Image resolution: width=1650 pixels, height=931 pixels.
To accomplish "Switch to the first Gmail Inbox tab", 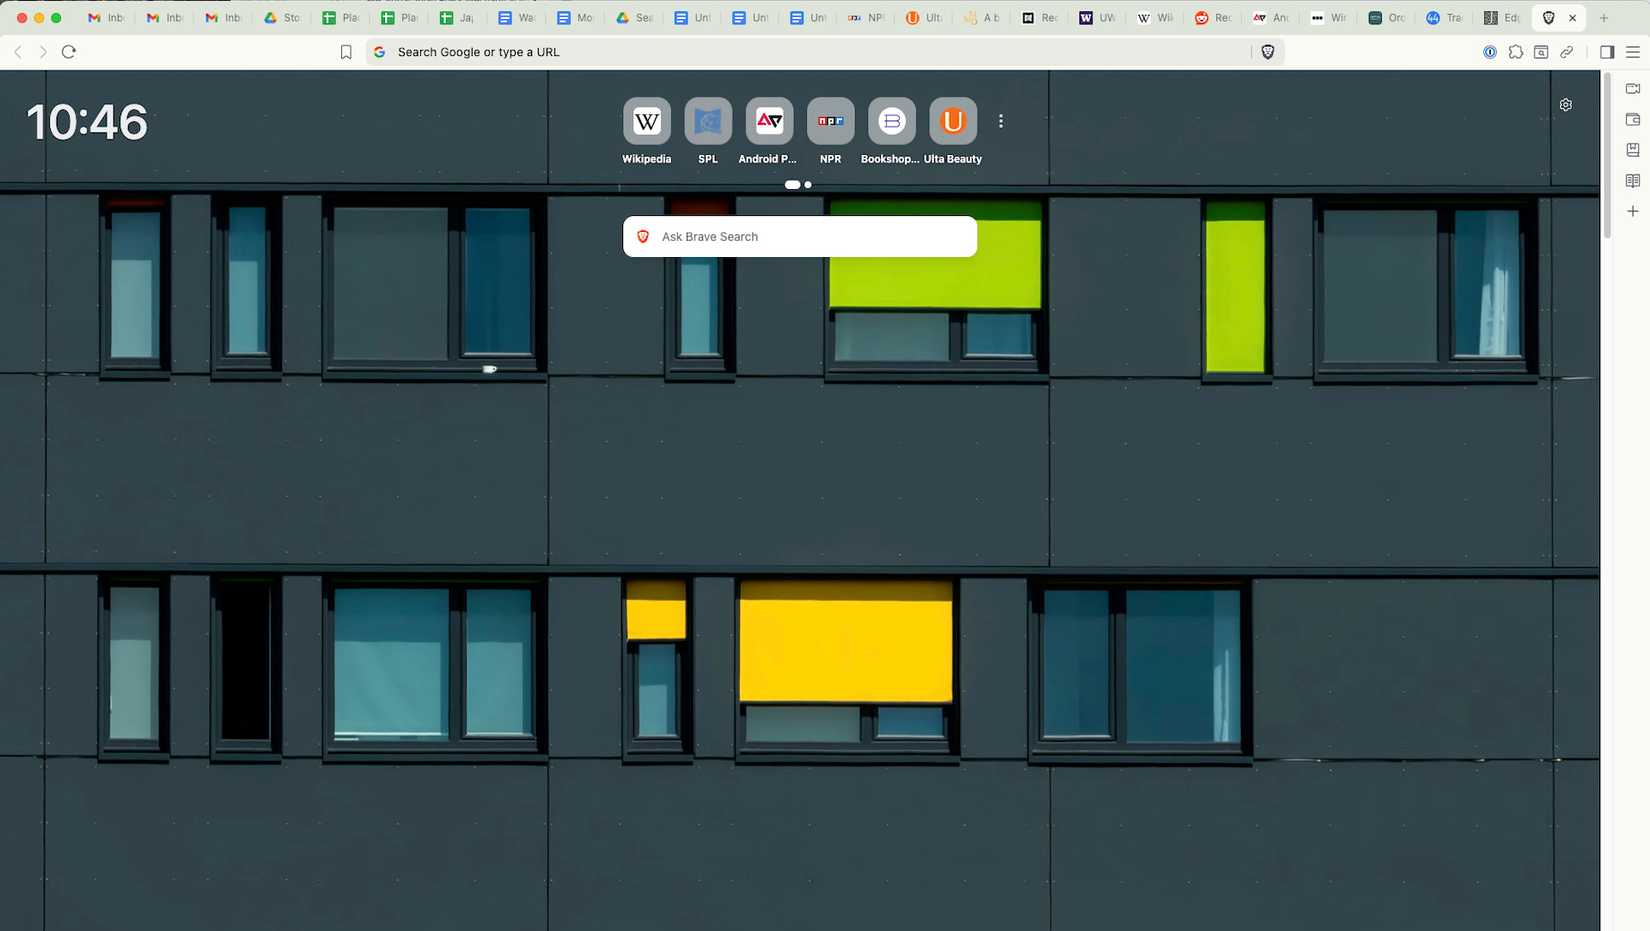I will point(106,18).
